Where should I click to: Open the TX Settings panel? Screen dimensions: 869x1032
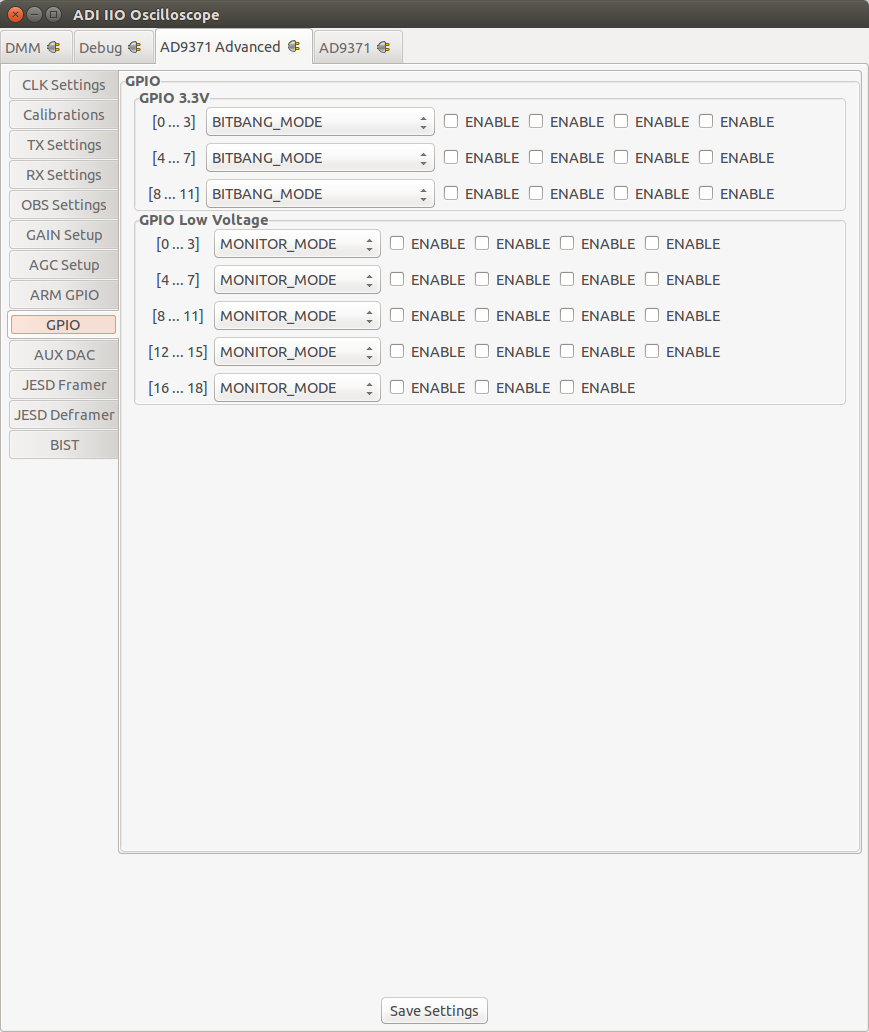[x=63, y=145]
